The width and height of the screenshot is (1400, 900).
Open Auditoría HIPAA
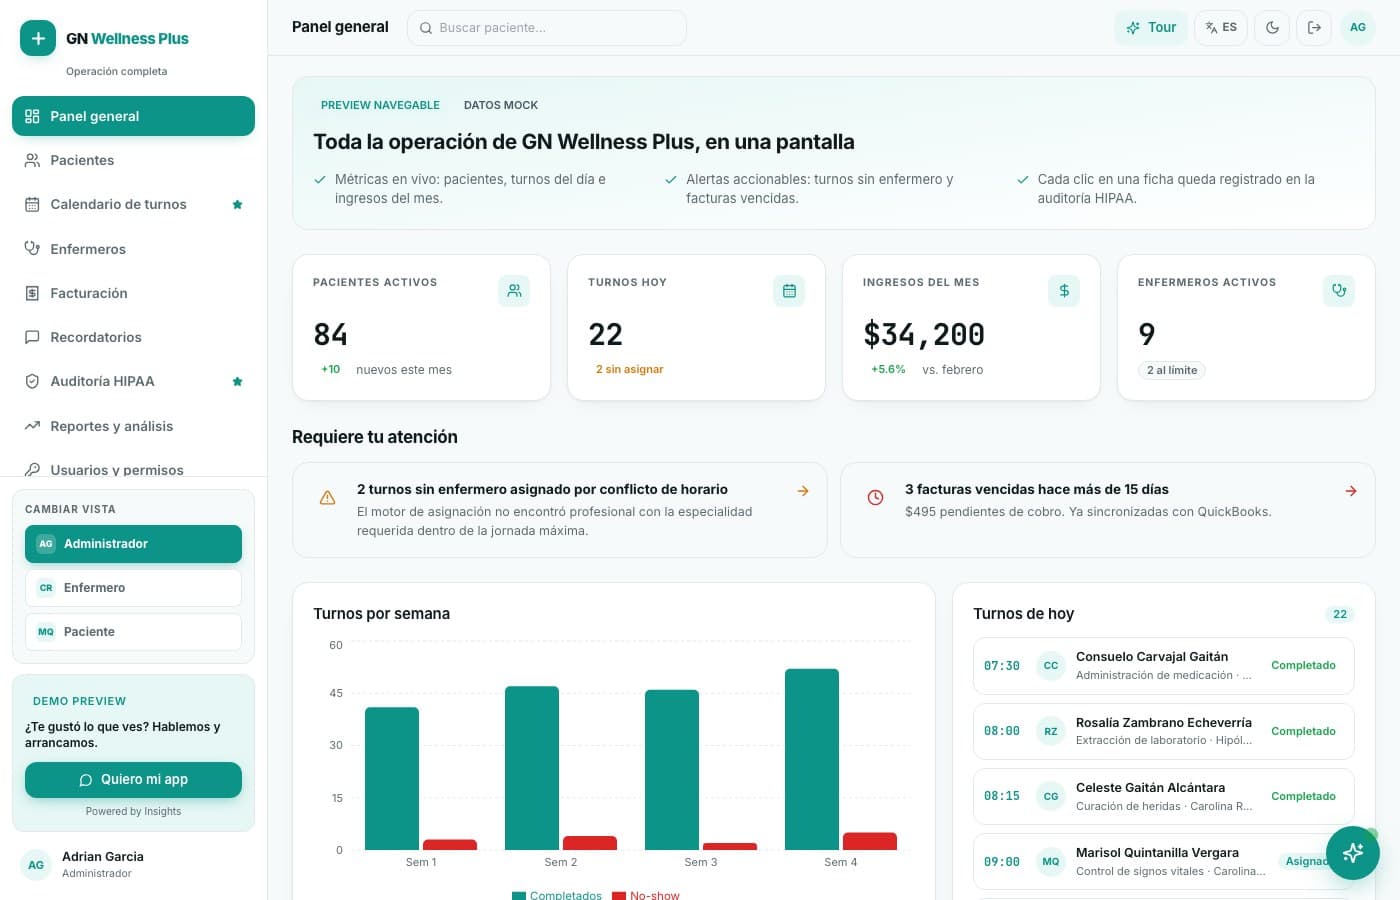133,381
